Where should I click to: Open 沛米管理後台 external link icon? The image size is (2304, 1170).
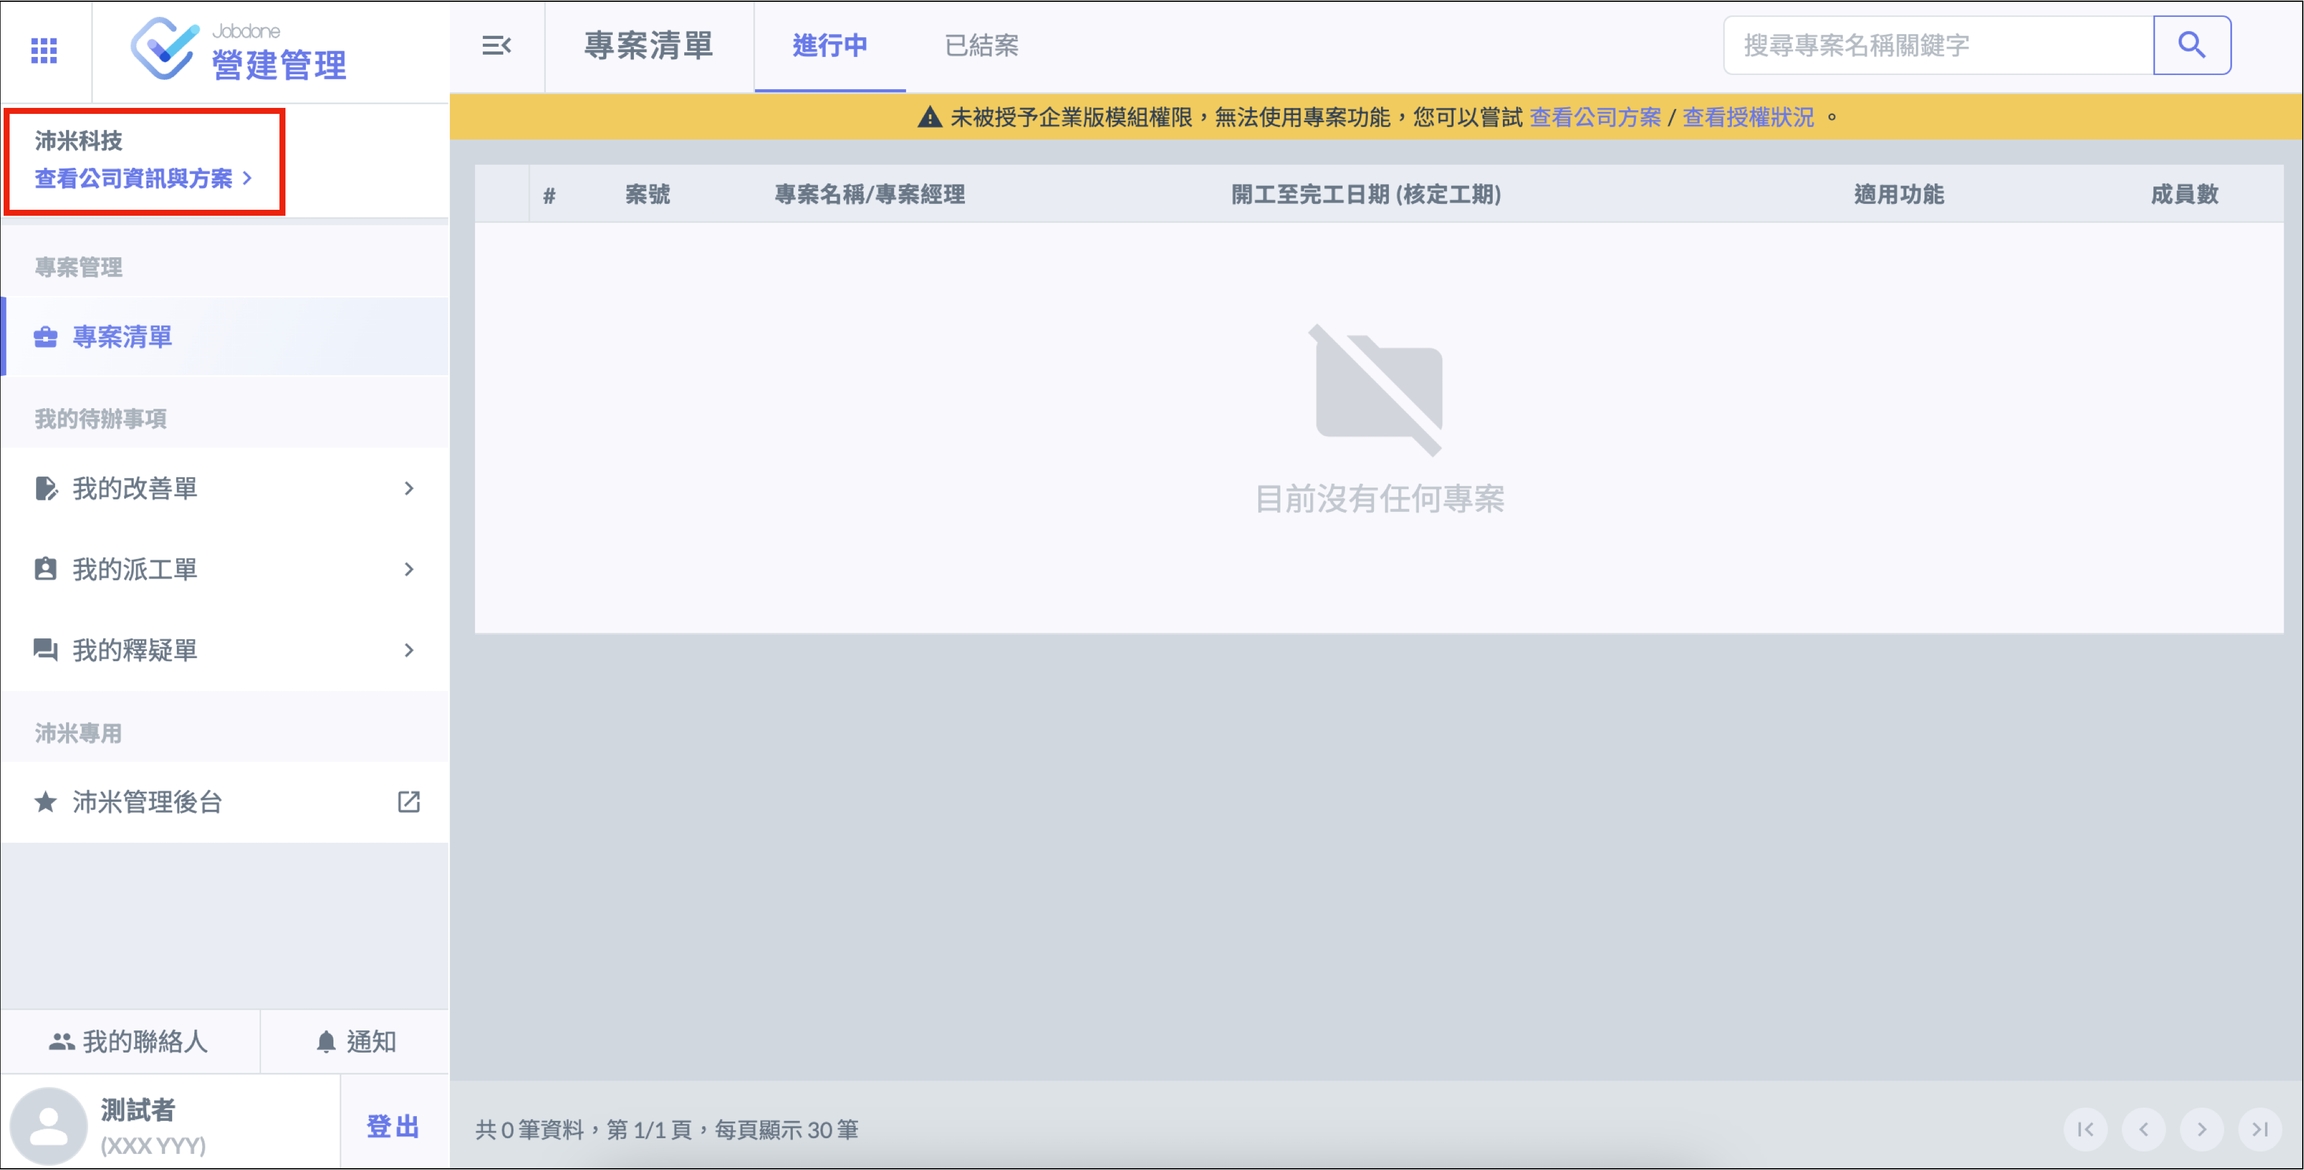[x=408, y=802]
